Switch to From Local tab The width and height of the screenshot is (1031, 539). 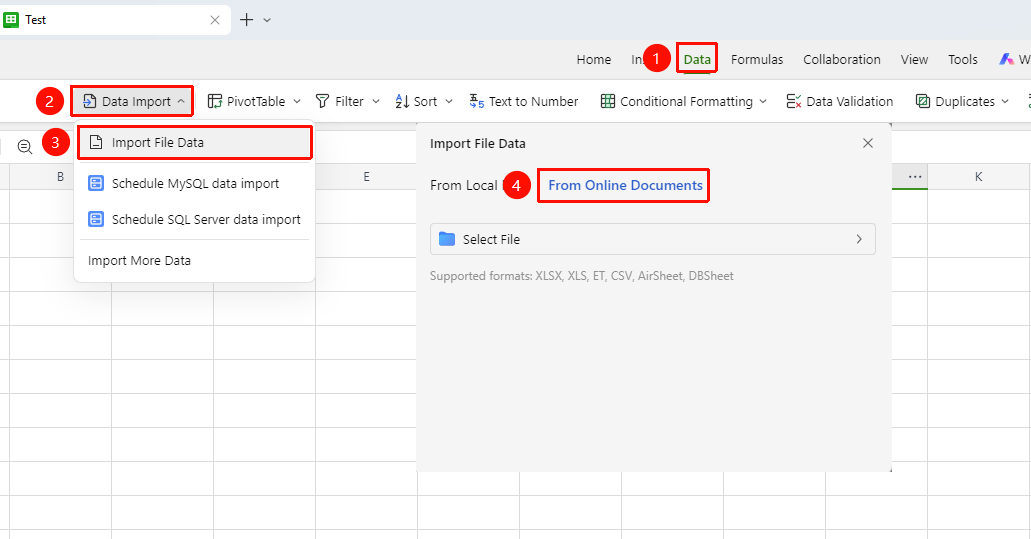(x=464, y=185)
